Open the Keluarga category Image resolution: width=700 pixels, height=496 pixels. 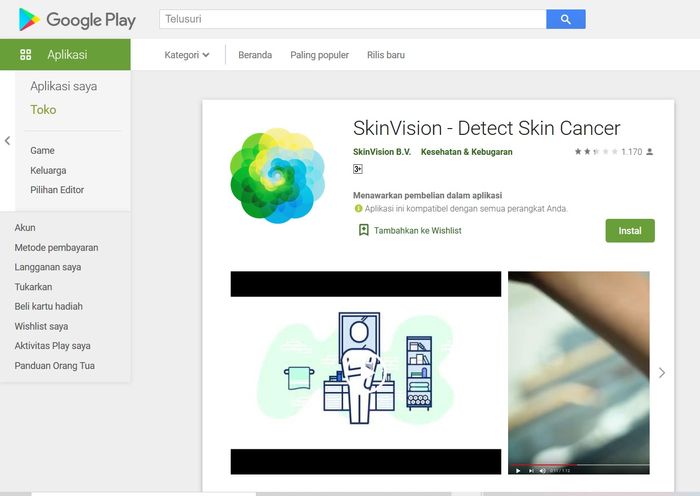pos(48,170)
